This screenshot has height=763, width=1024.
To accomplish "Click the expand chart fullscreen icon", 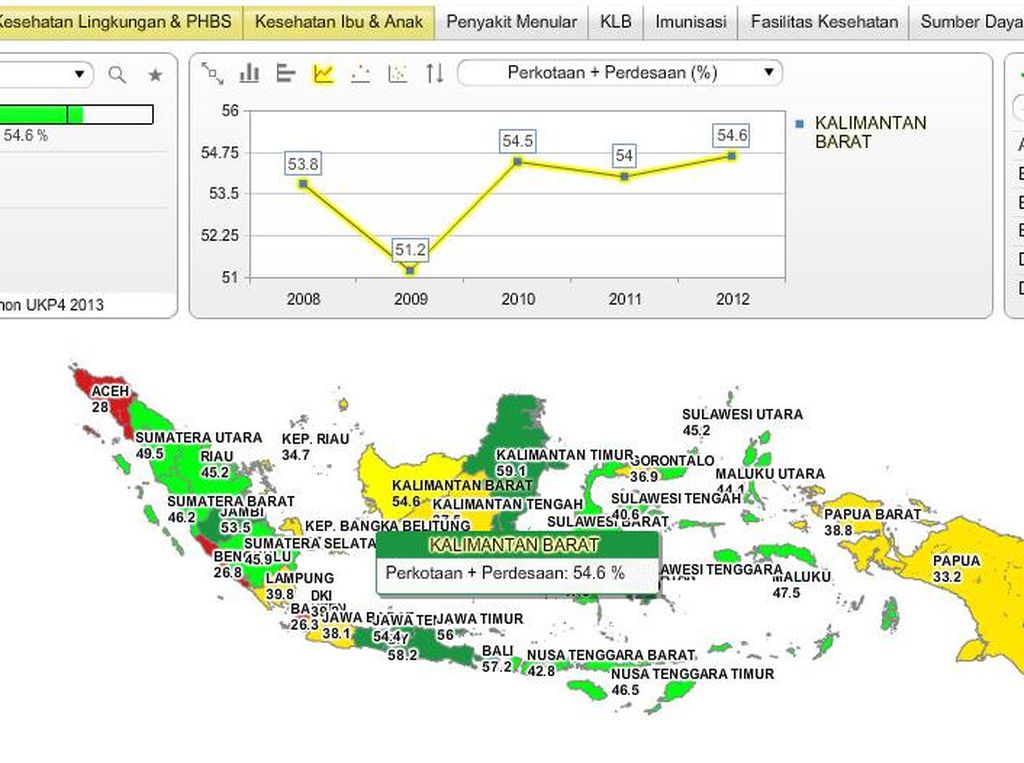I will click(212, 73).
